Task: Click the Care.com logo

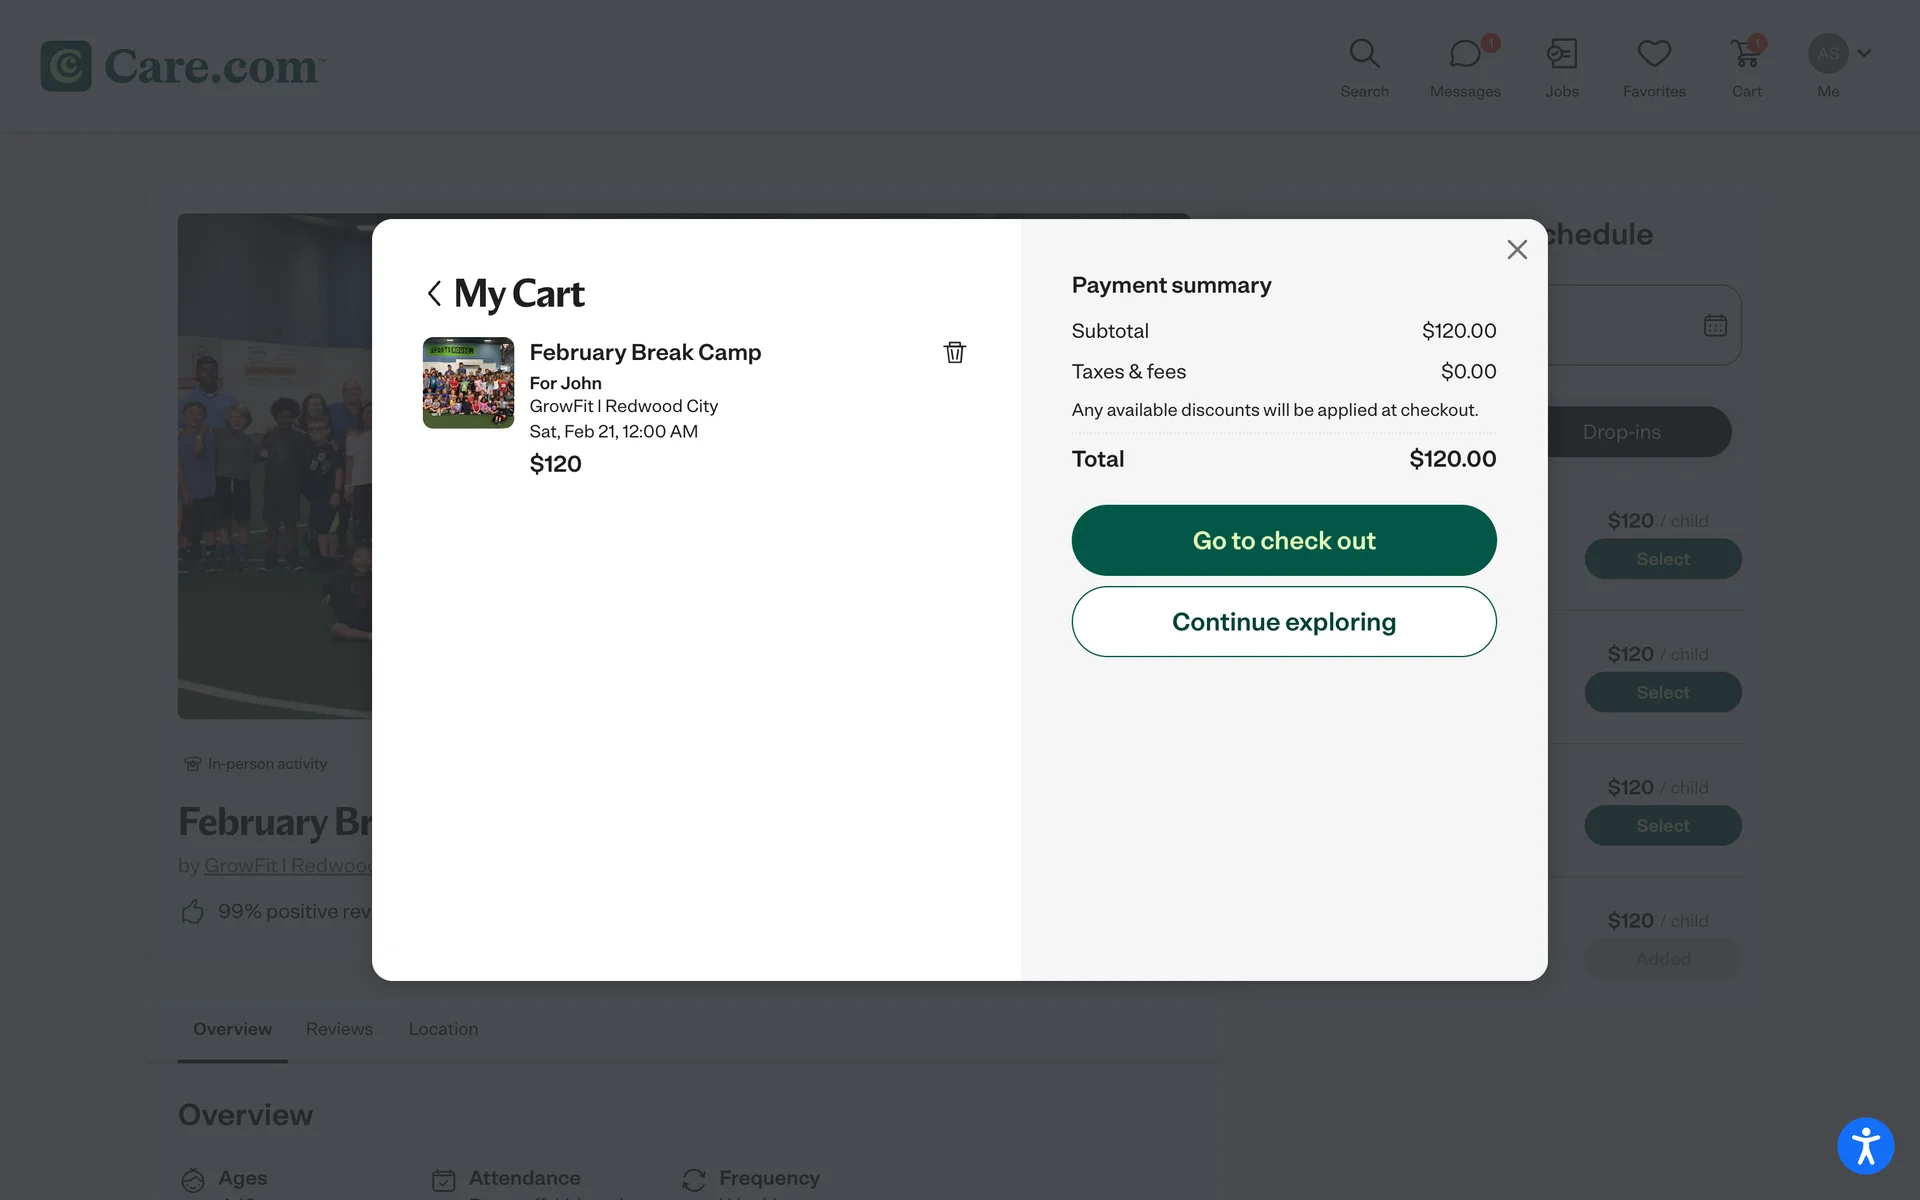Action: [x=182, y=66]
